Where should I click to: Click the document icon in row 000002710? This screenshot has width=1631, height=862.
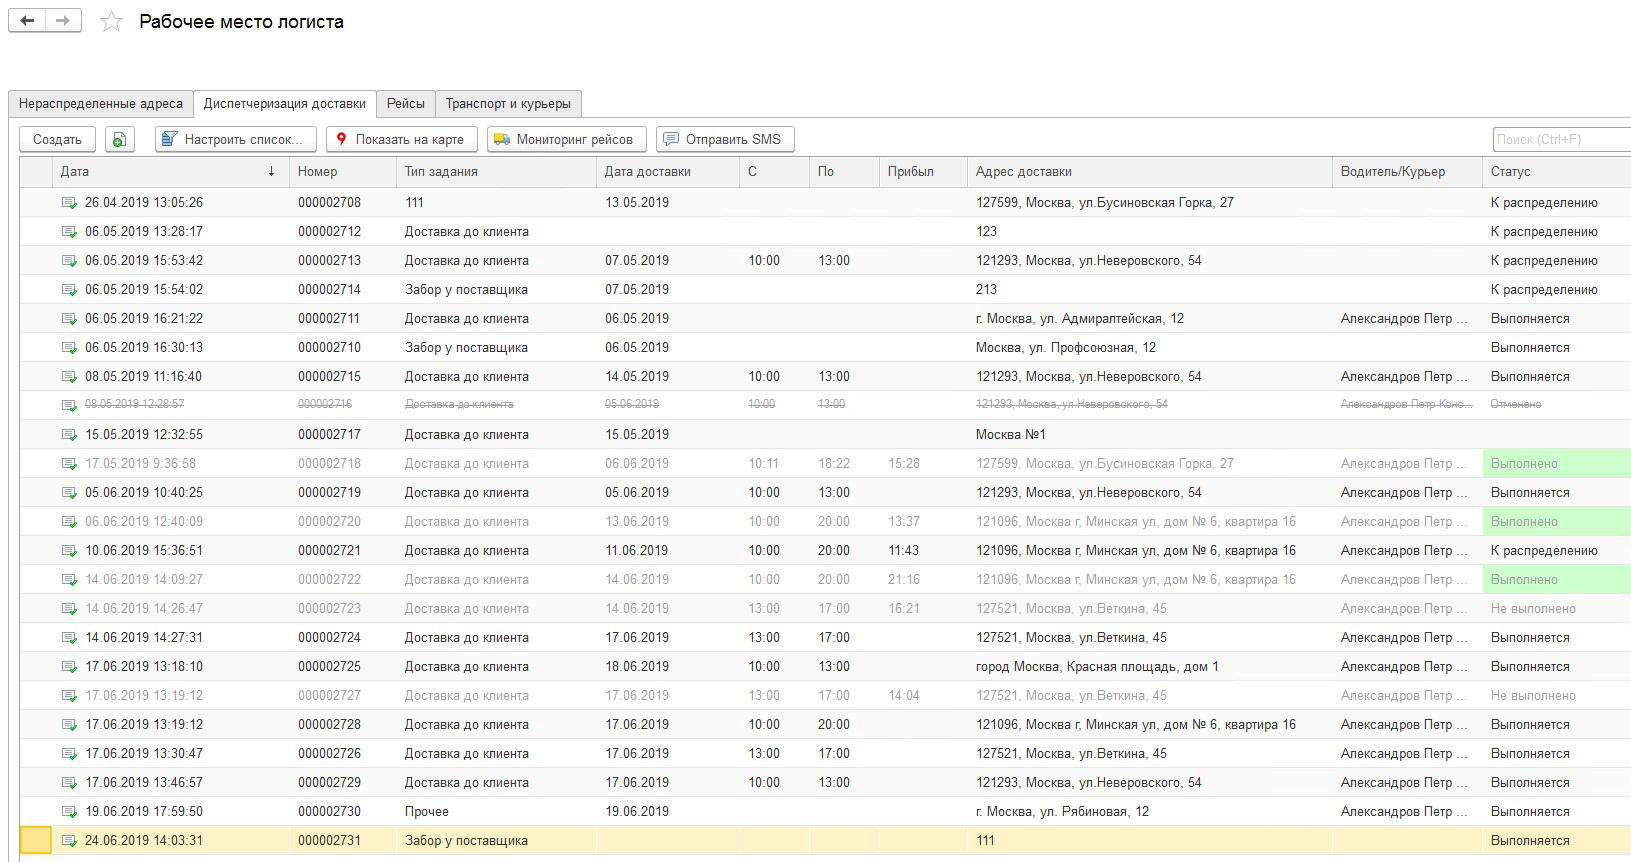[69, 347]
